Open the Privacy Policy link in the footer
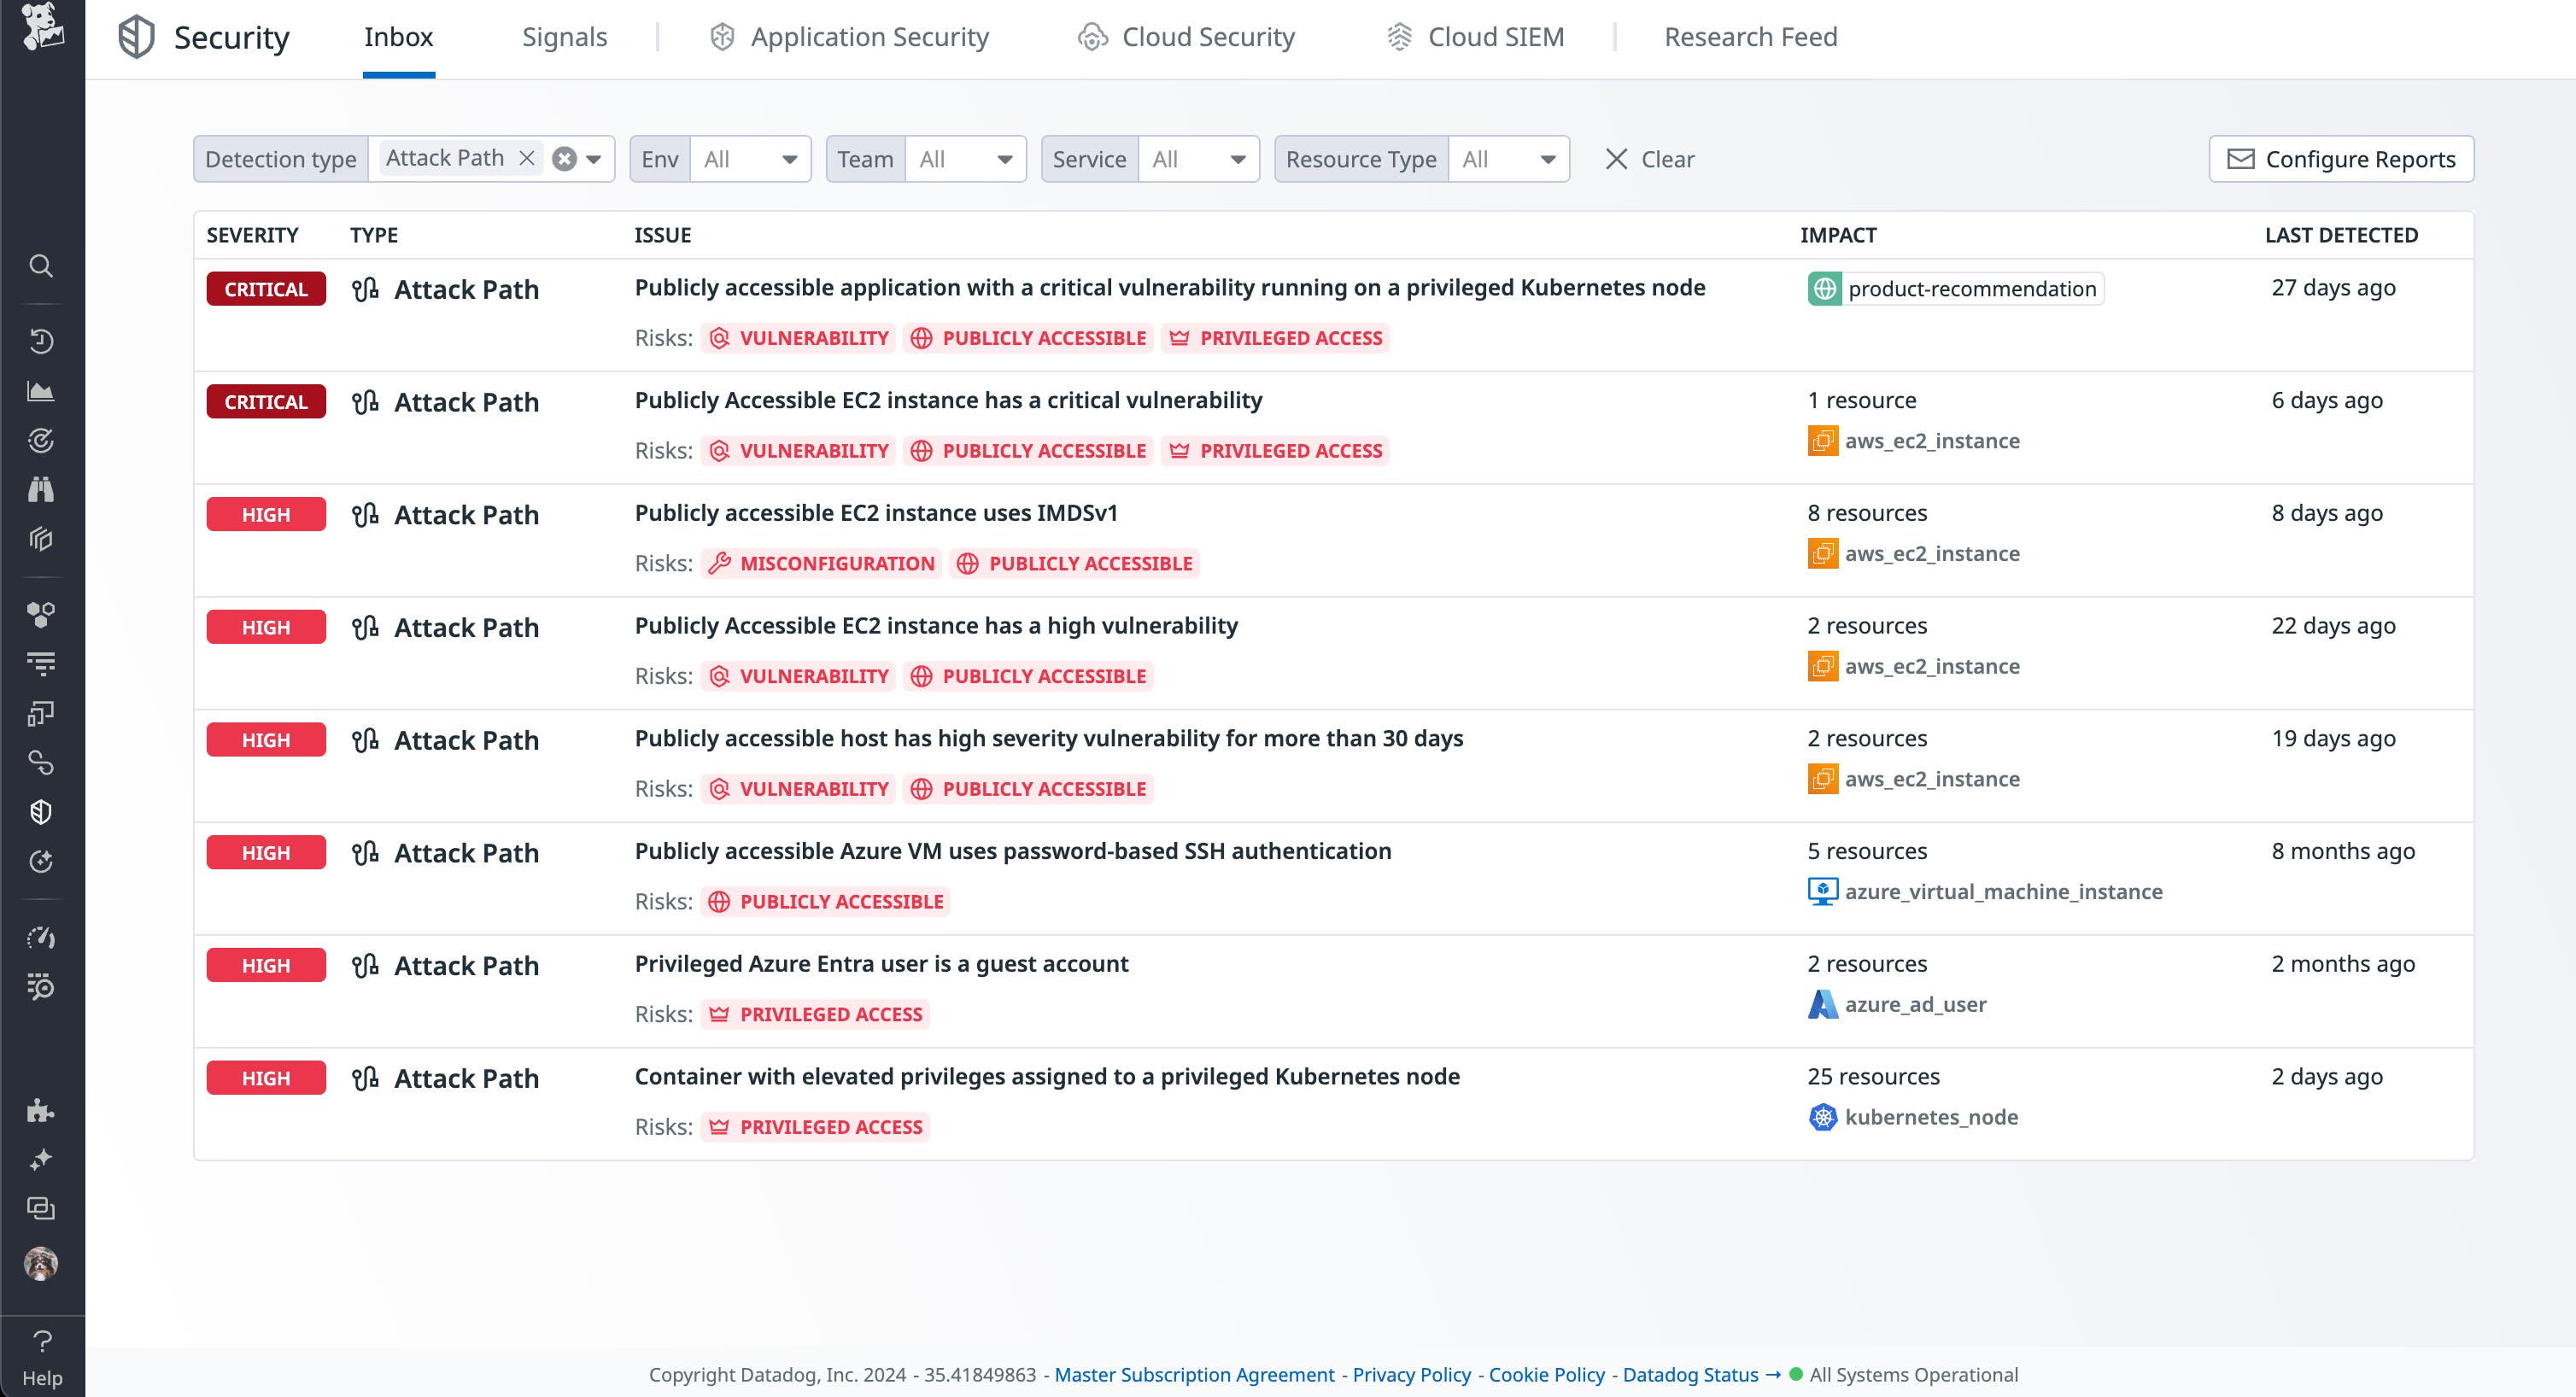 point(1410,1374)
